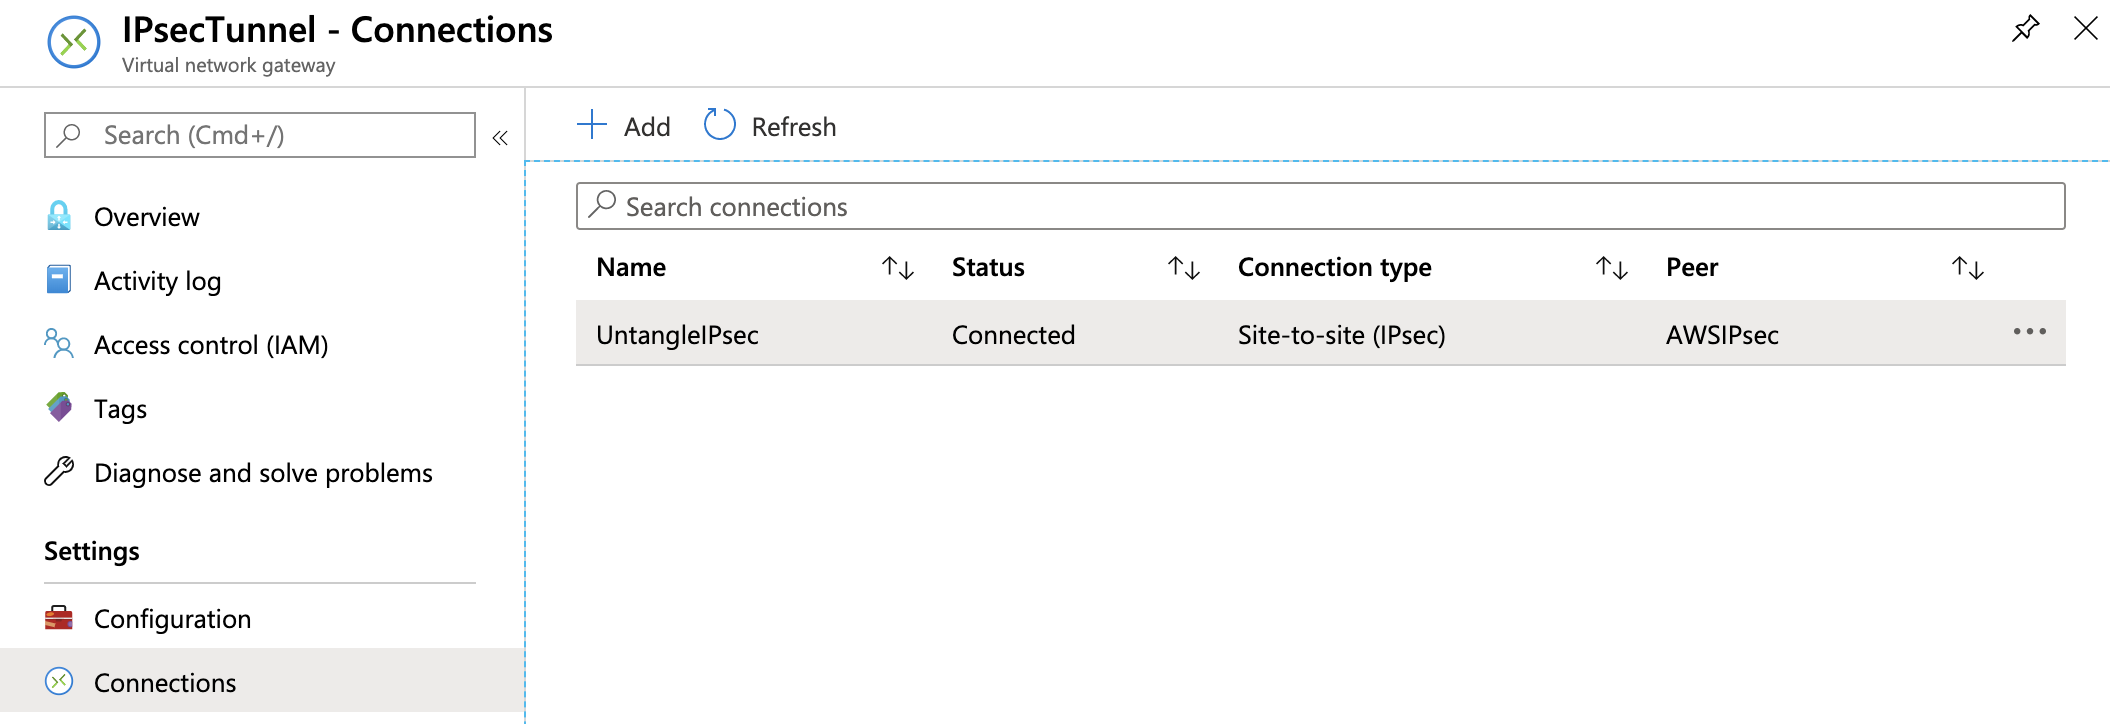Image resolution: width=2110 pixels, height=724 pixels.
Task: Click the plus icon beside Add
Action: click(x=592, y=124)
